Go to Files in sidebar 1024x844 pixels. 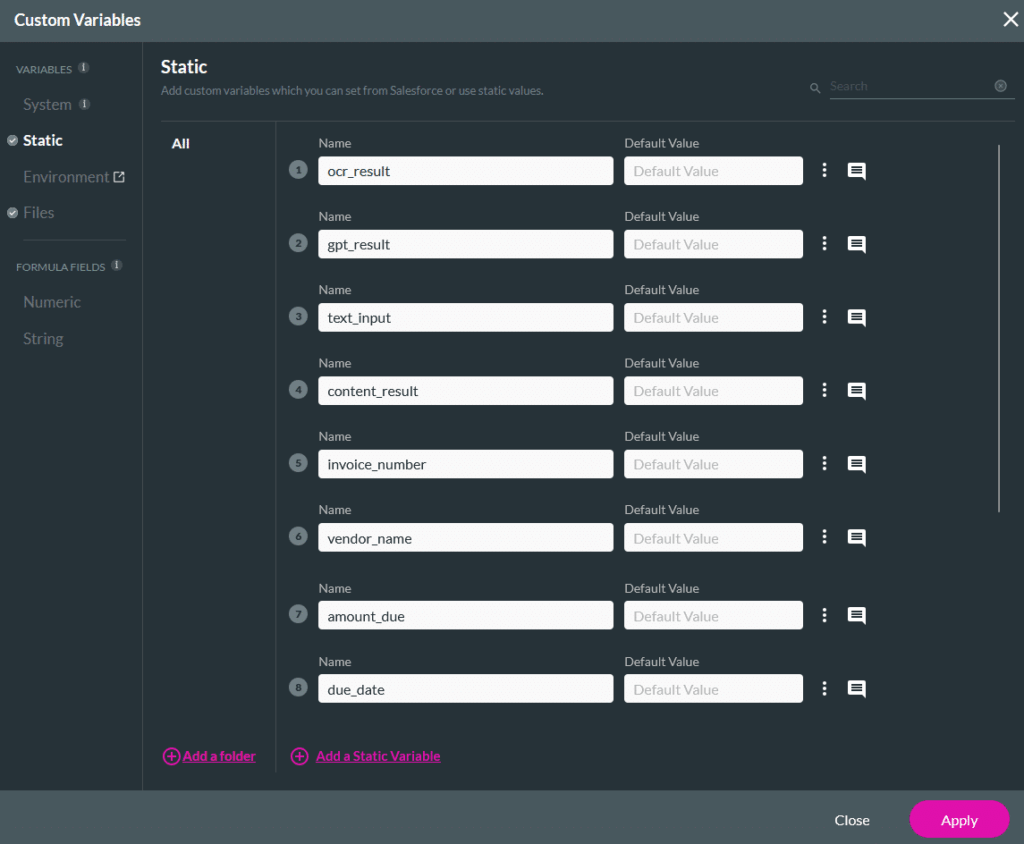coord(39,213)
